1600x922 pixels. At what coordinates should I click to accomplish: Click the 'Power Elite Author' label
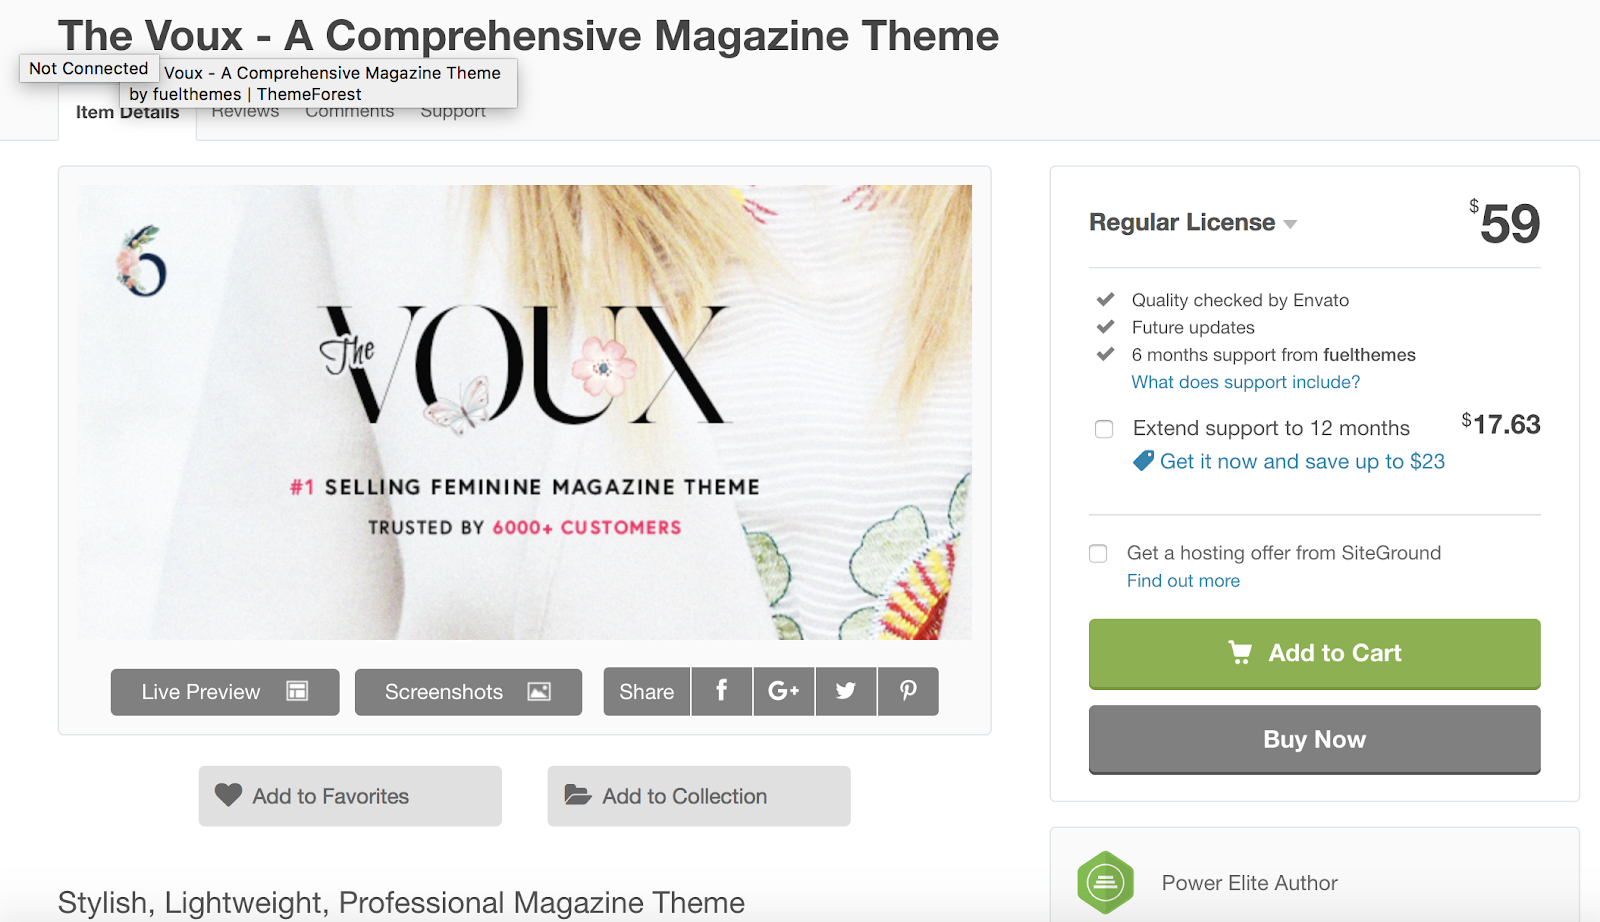coord(1249,883)
